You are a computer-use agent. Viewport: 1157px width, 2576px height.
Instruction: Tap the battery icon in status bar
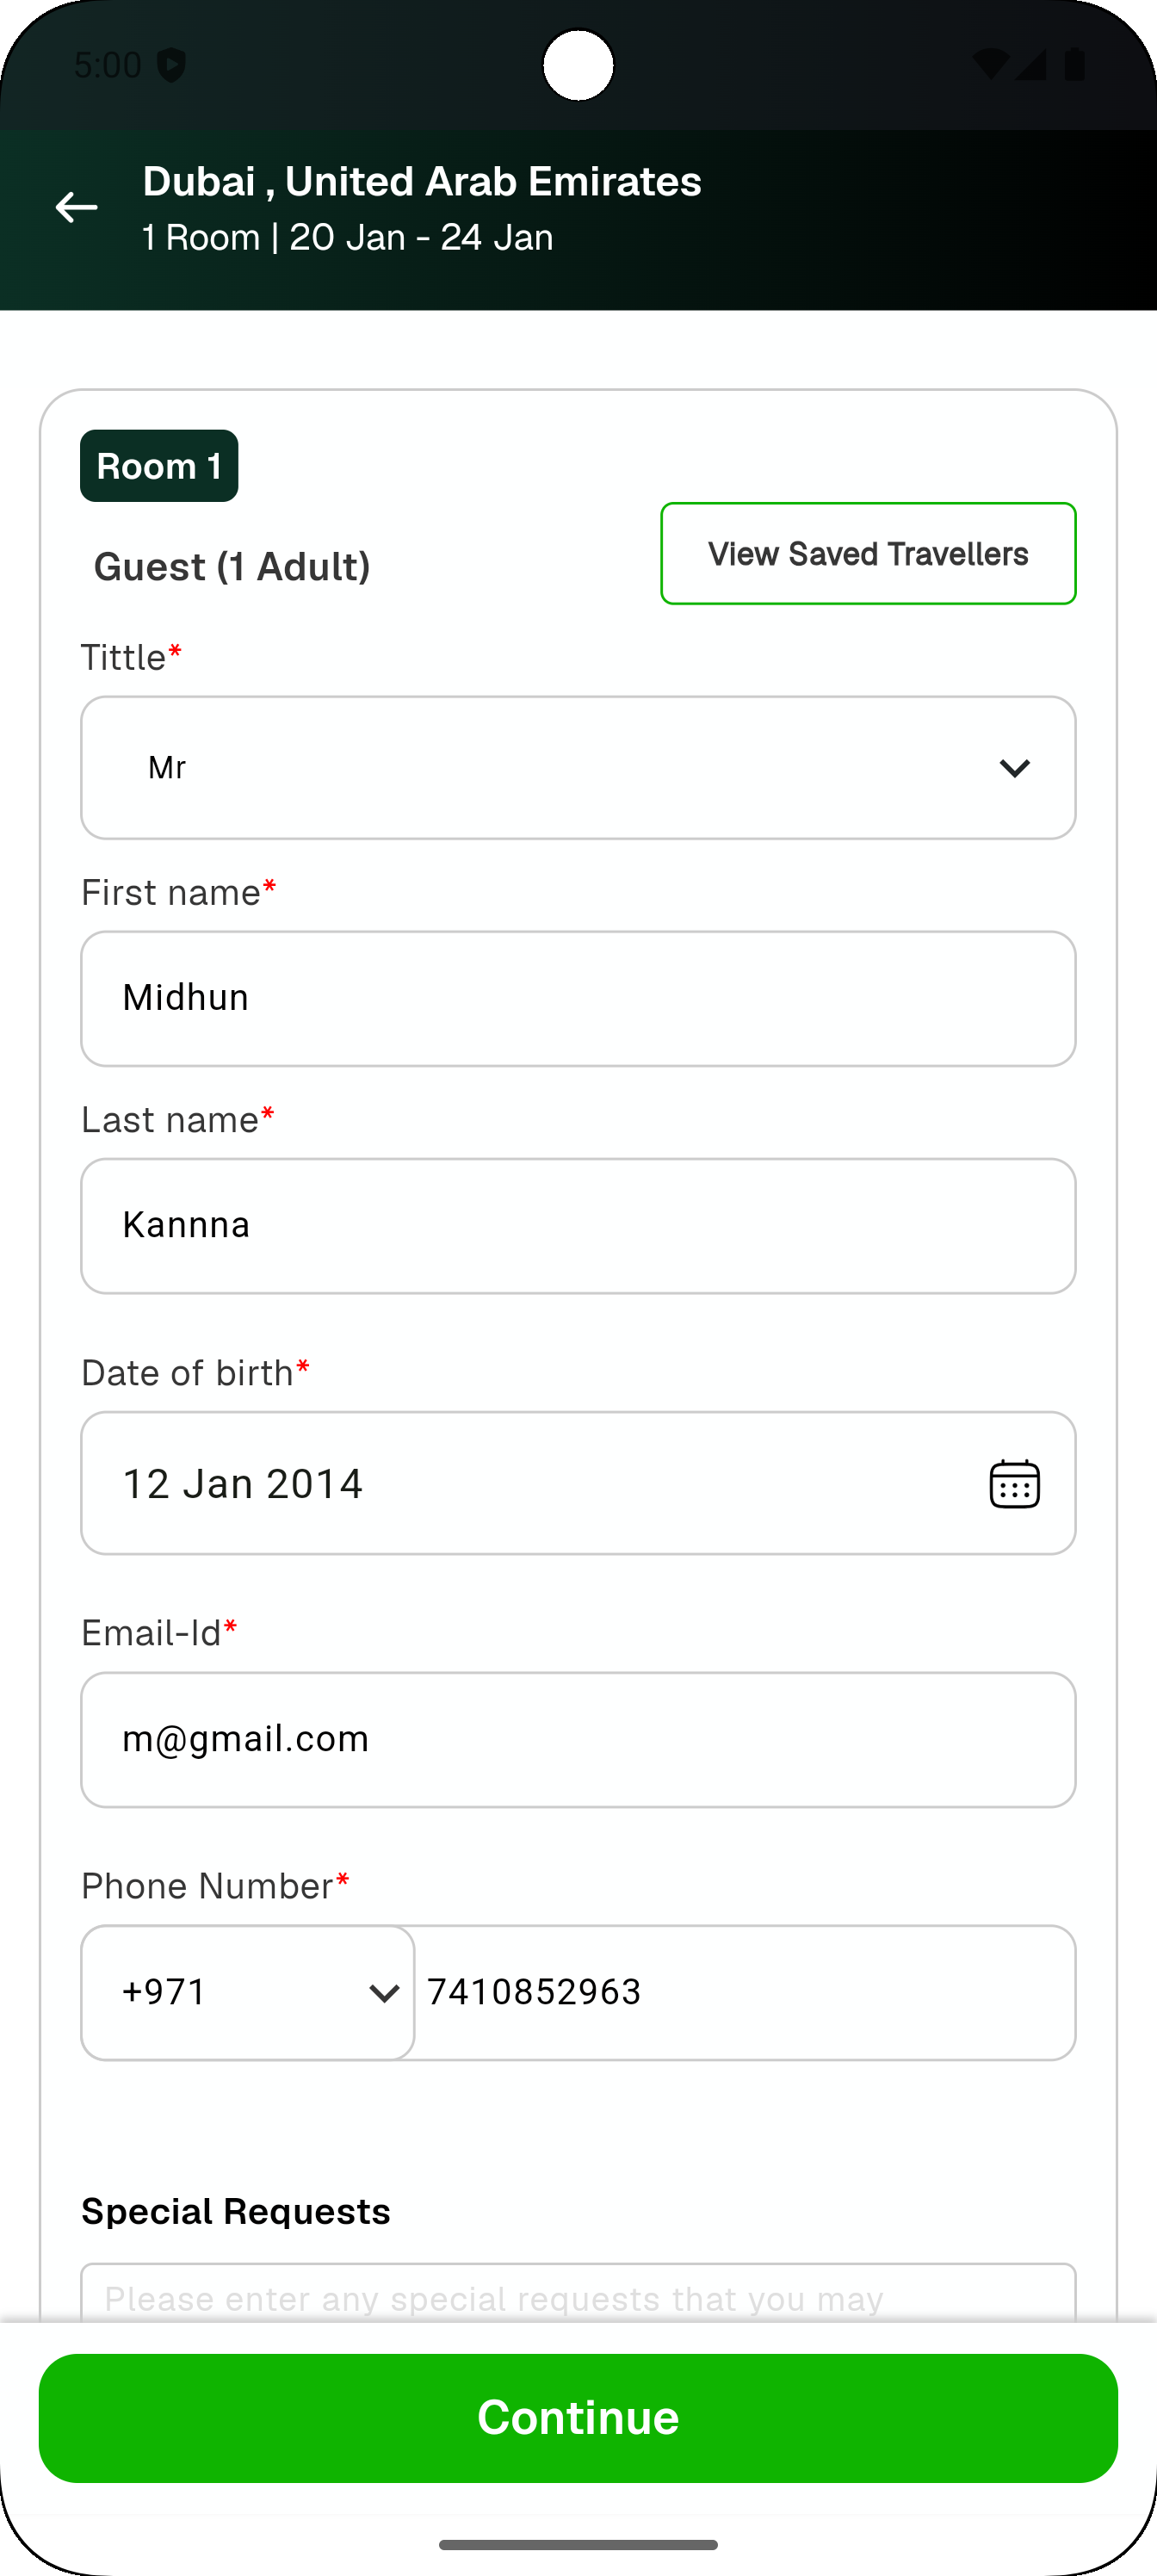click(x=1075, y=65)
